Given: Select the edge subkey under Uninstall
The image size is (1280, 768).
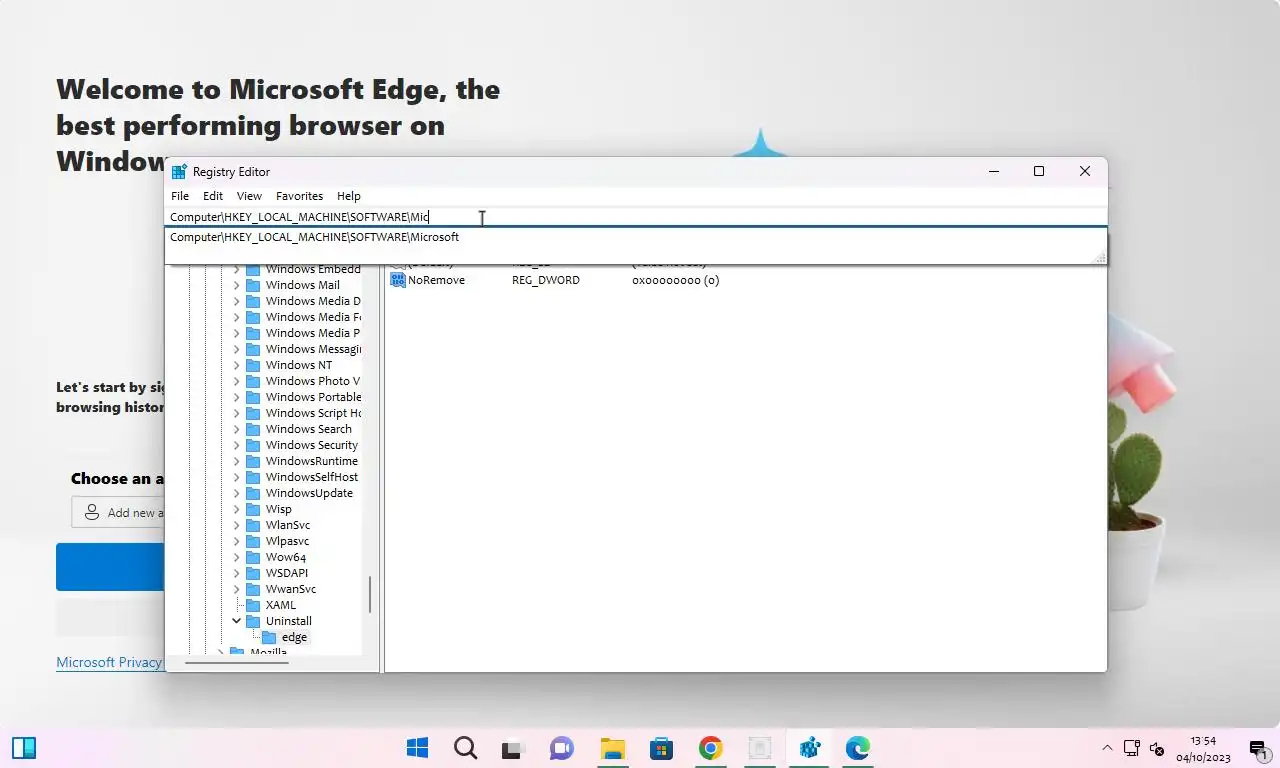Looking at the screenshot, I should click(294, 637).
